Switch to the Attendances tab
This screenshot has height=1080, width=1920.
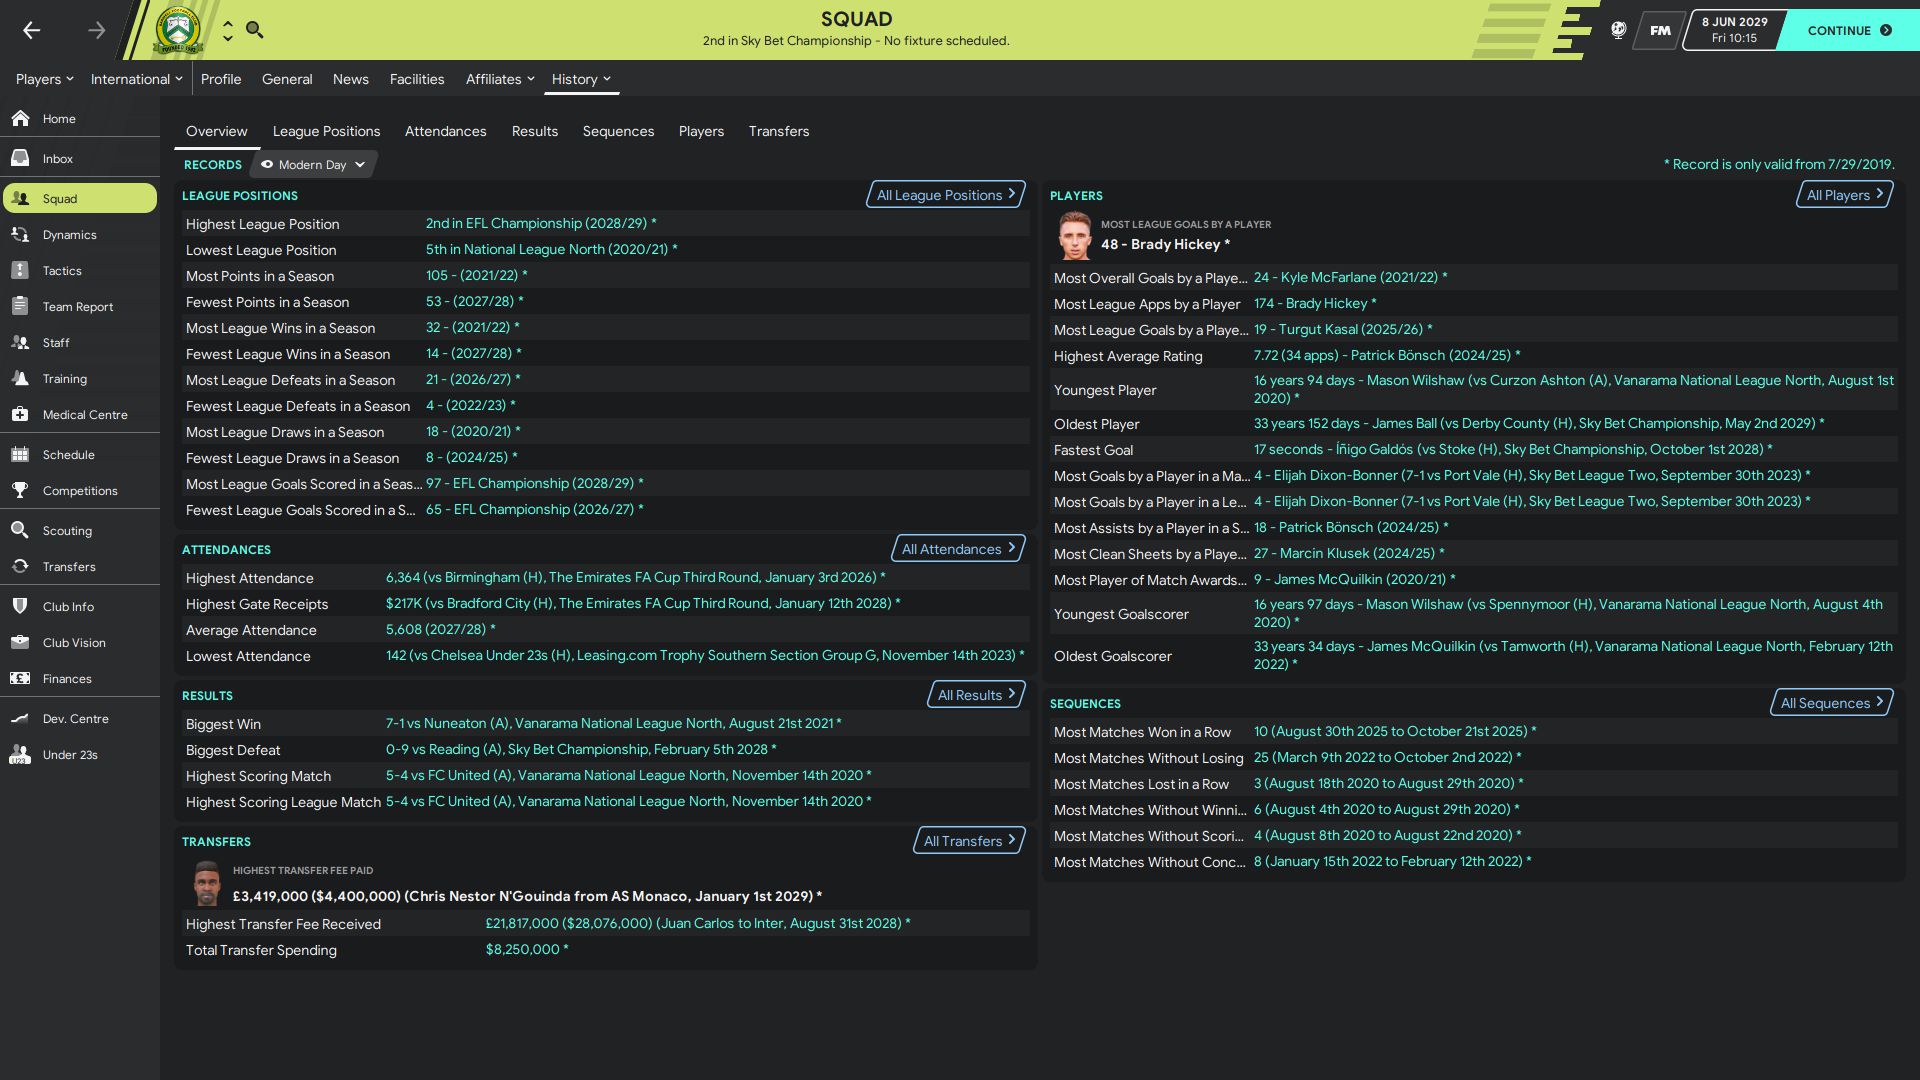pos(445,131)
